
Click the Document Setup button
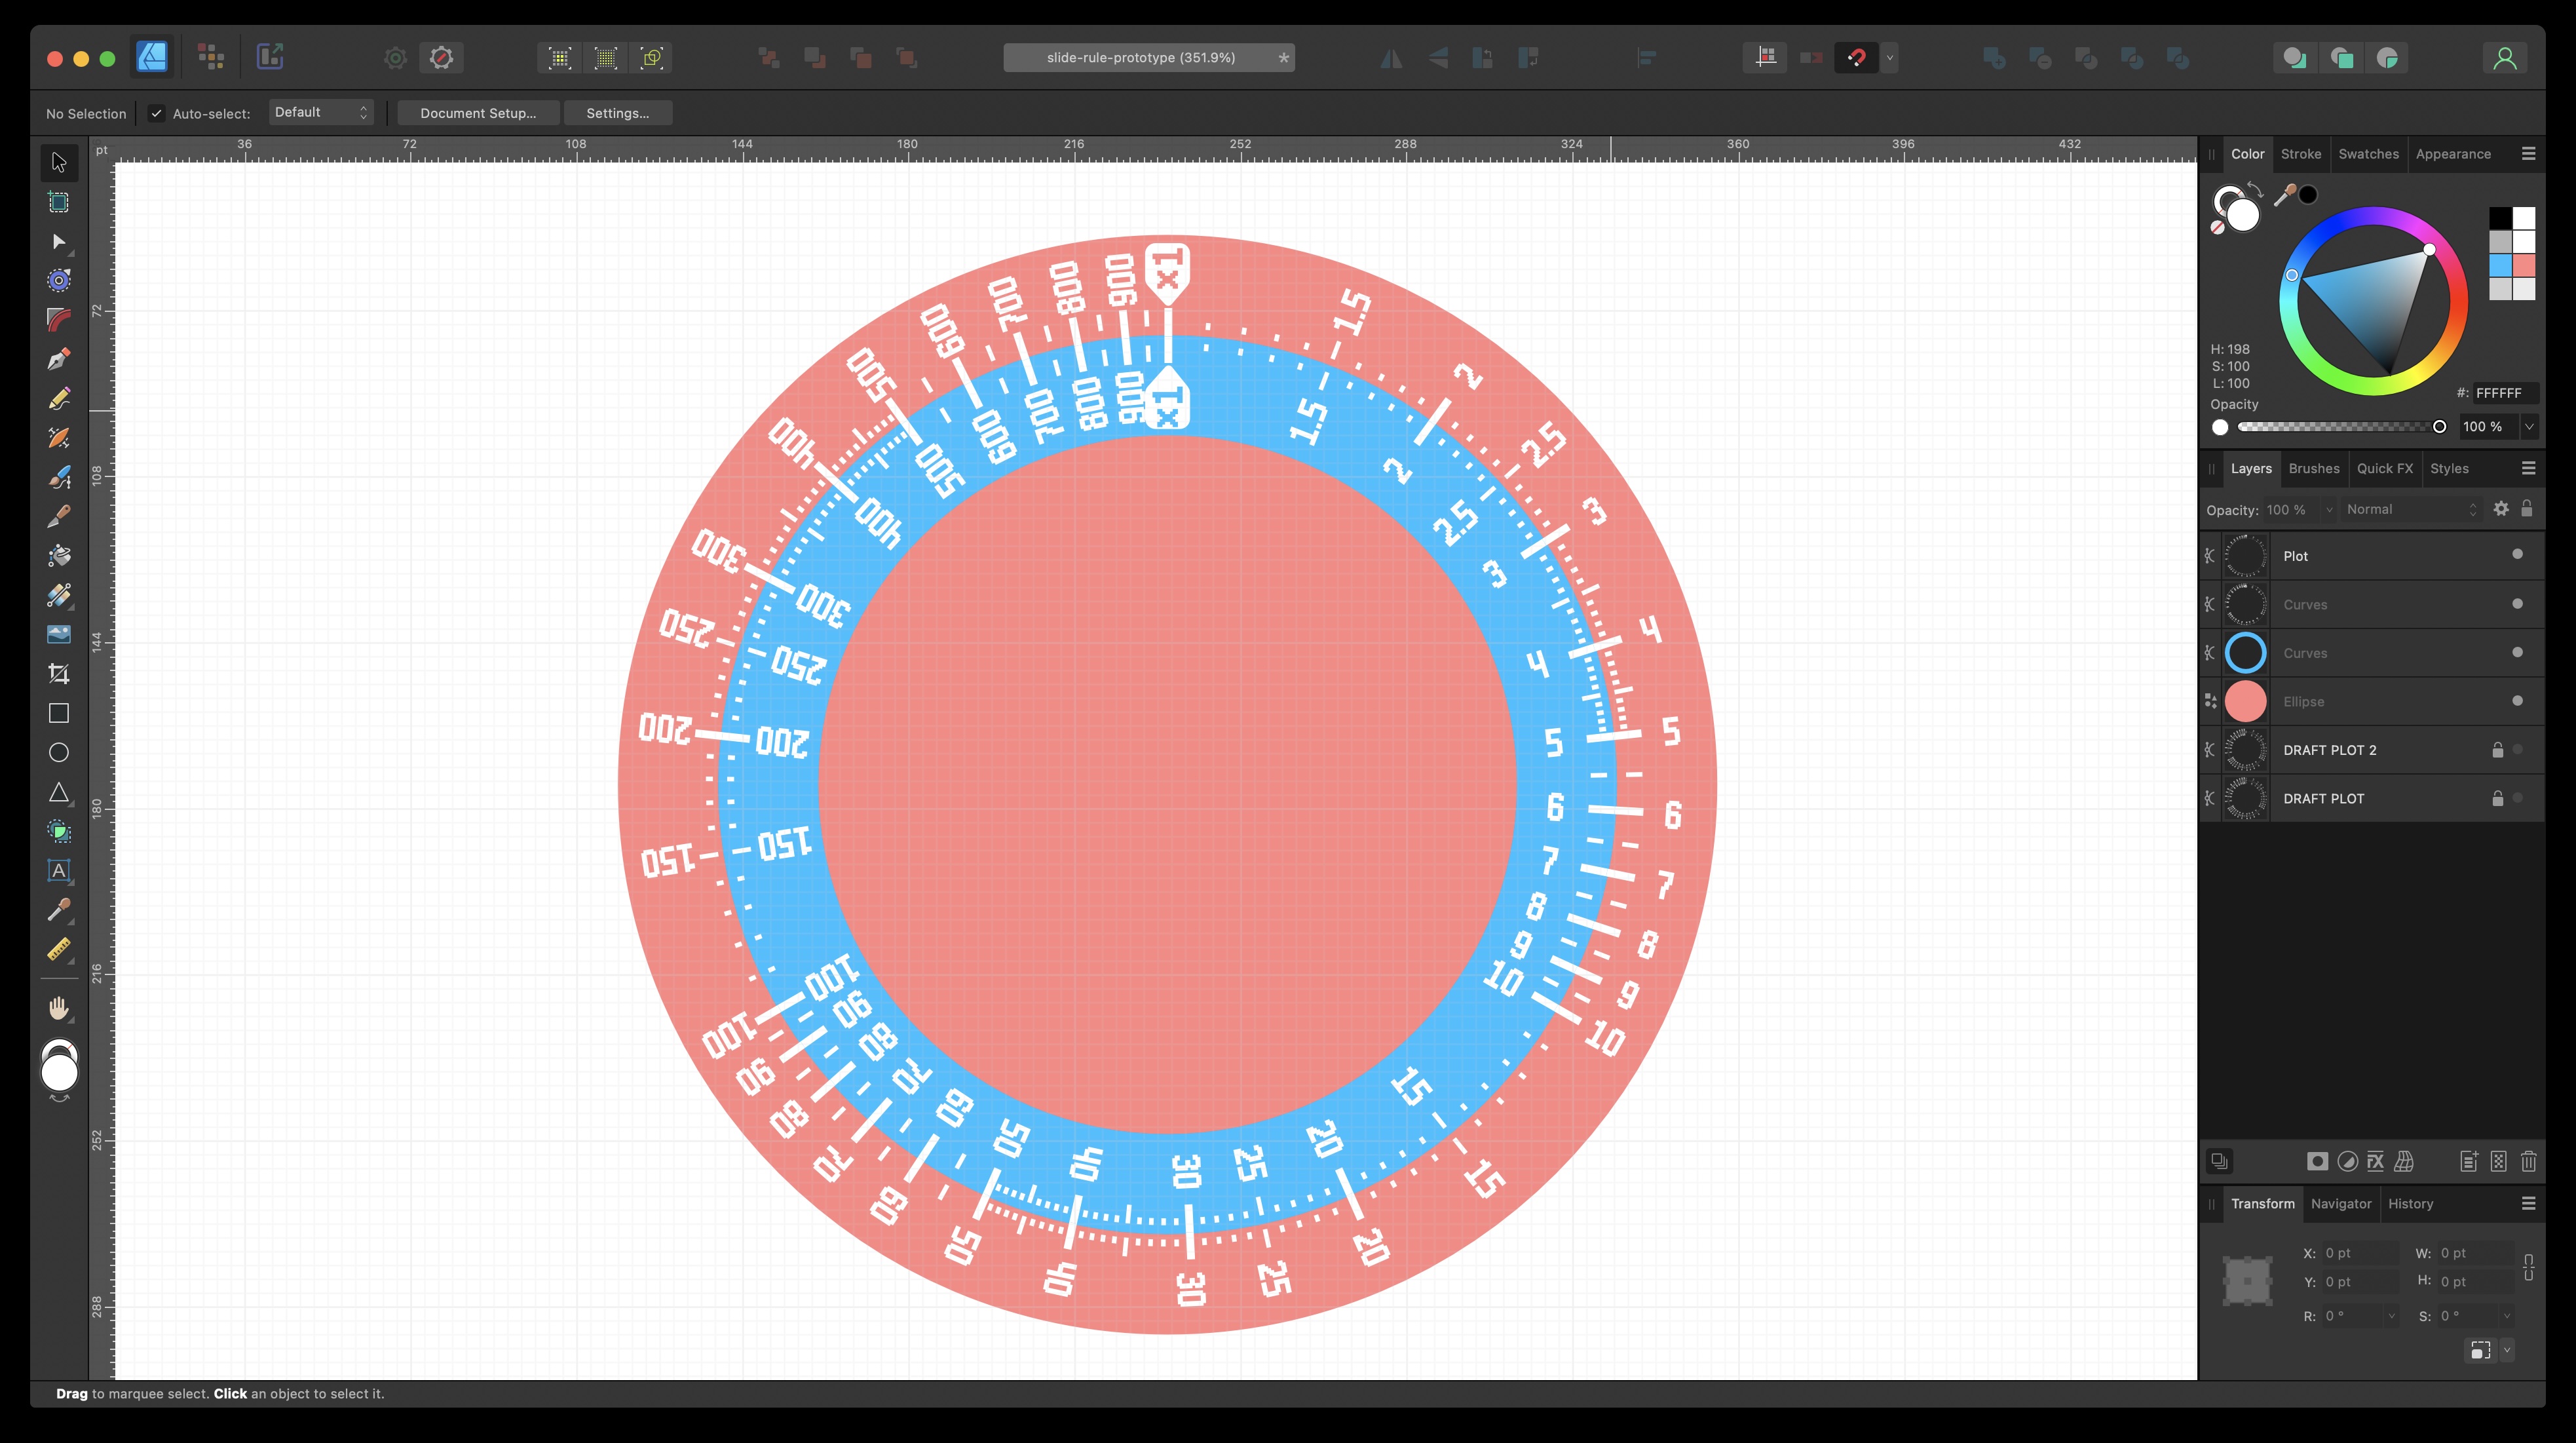(x=478, y=113)
